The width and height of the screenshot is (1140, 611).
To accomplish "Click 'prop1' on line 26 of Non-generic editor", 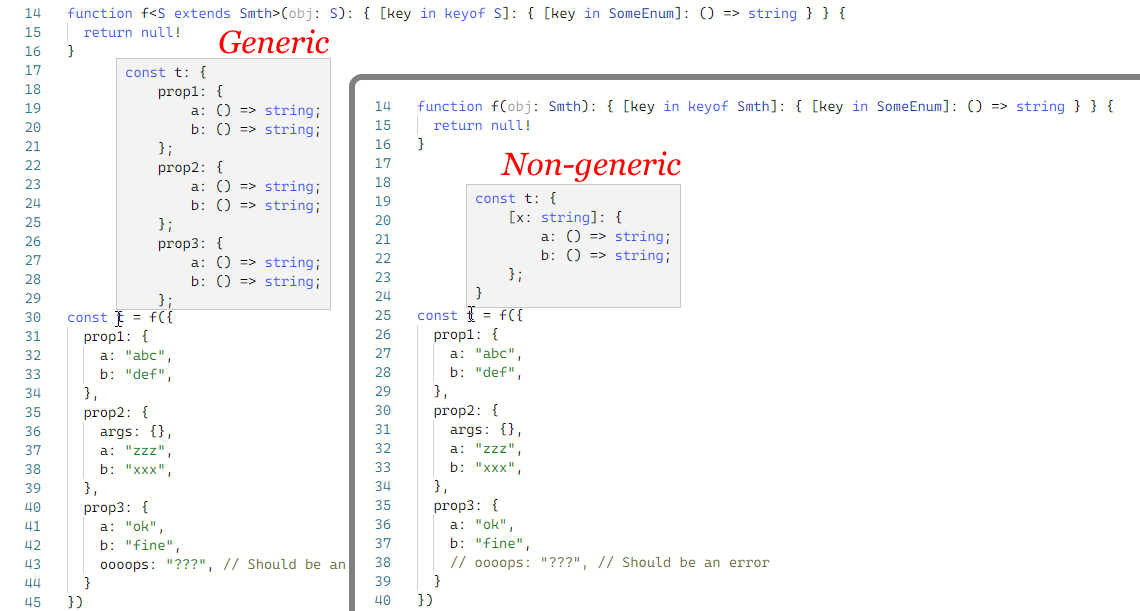I will pos(454,334).
